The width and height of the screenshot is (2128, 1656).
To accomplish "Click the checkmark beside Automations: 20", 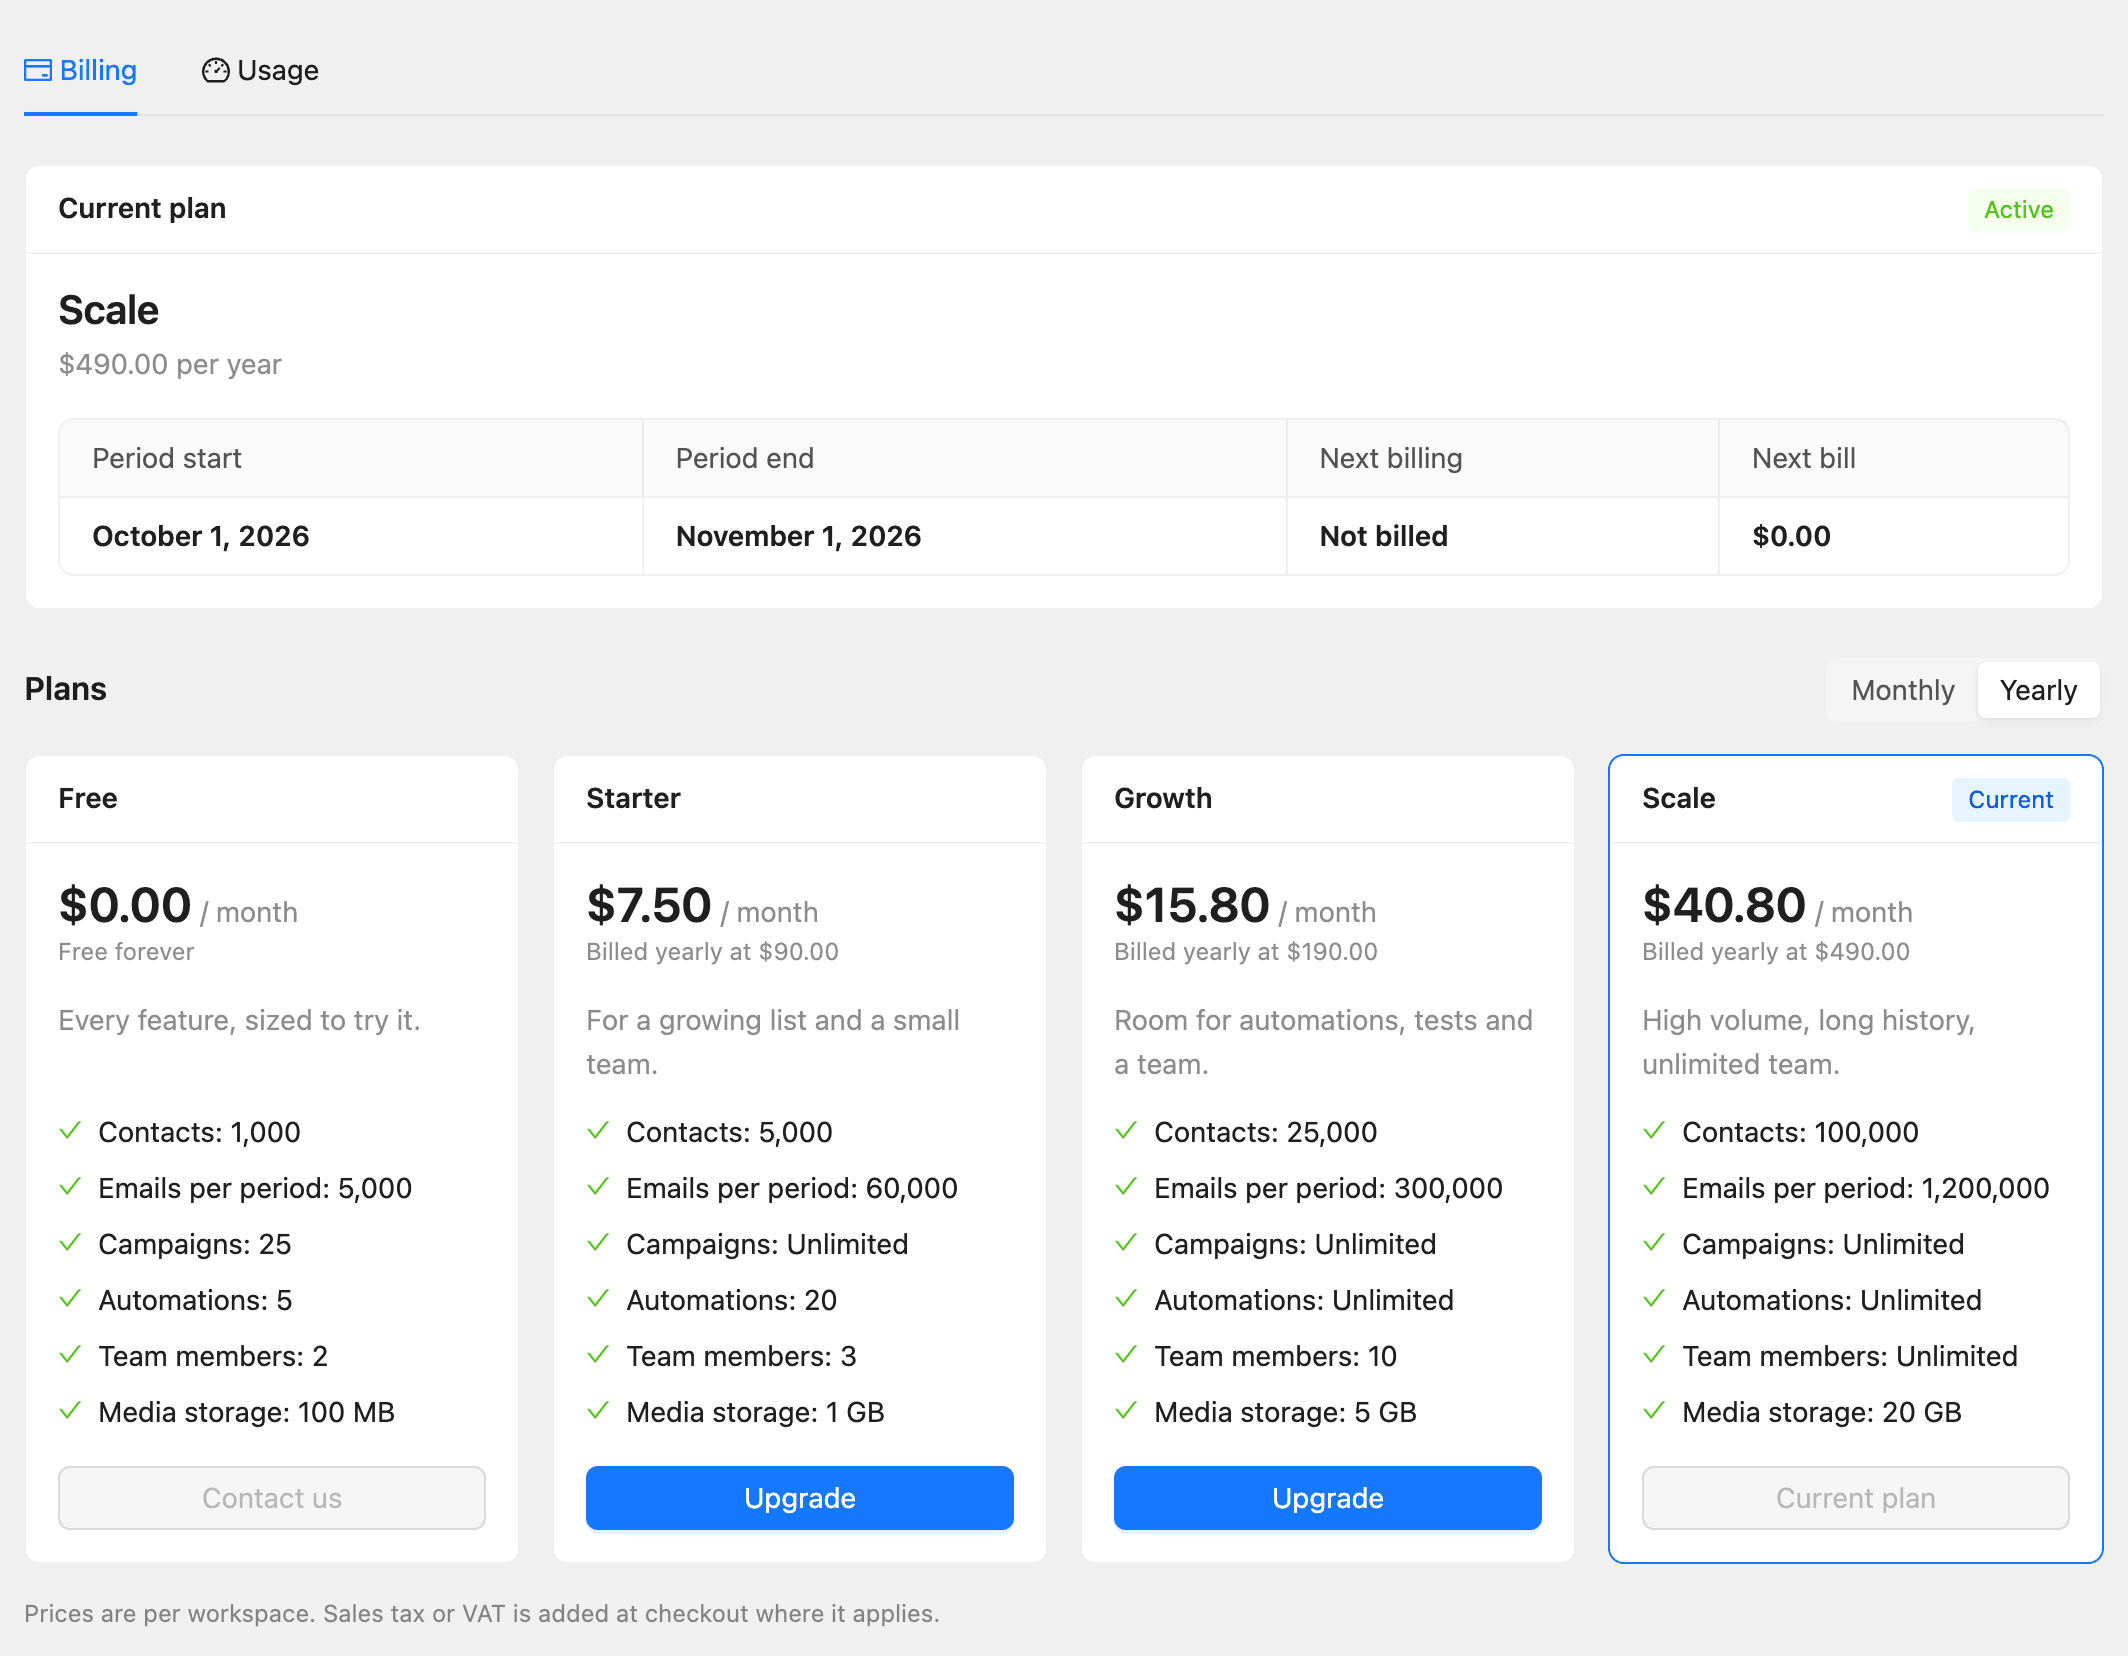I will tap(598, 1299).
